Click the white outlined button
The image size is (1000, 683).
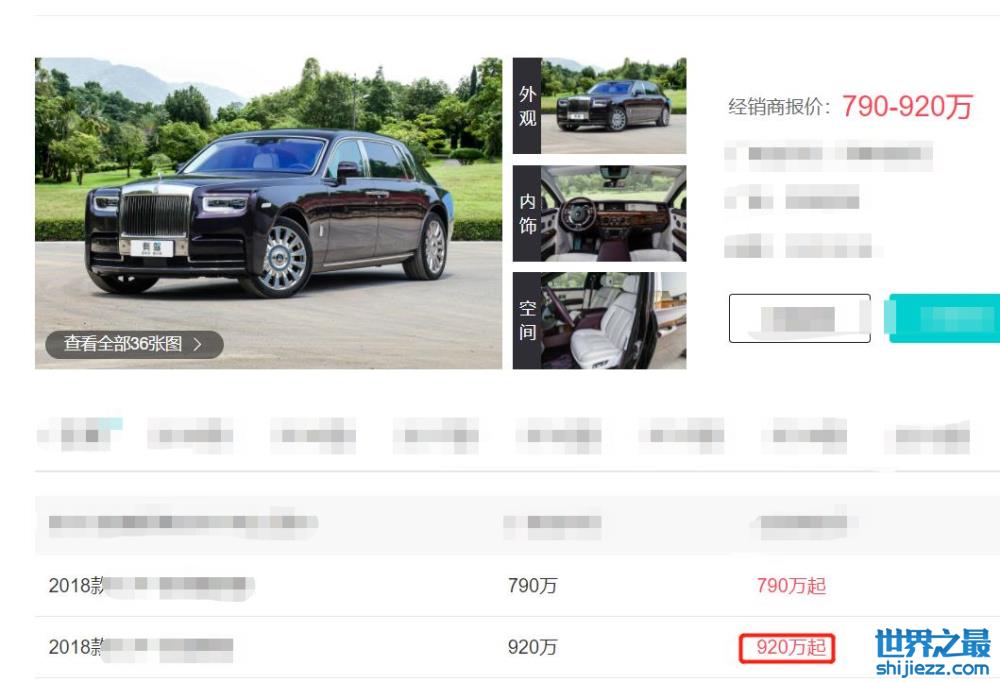click(x=800, y=318)
